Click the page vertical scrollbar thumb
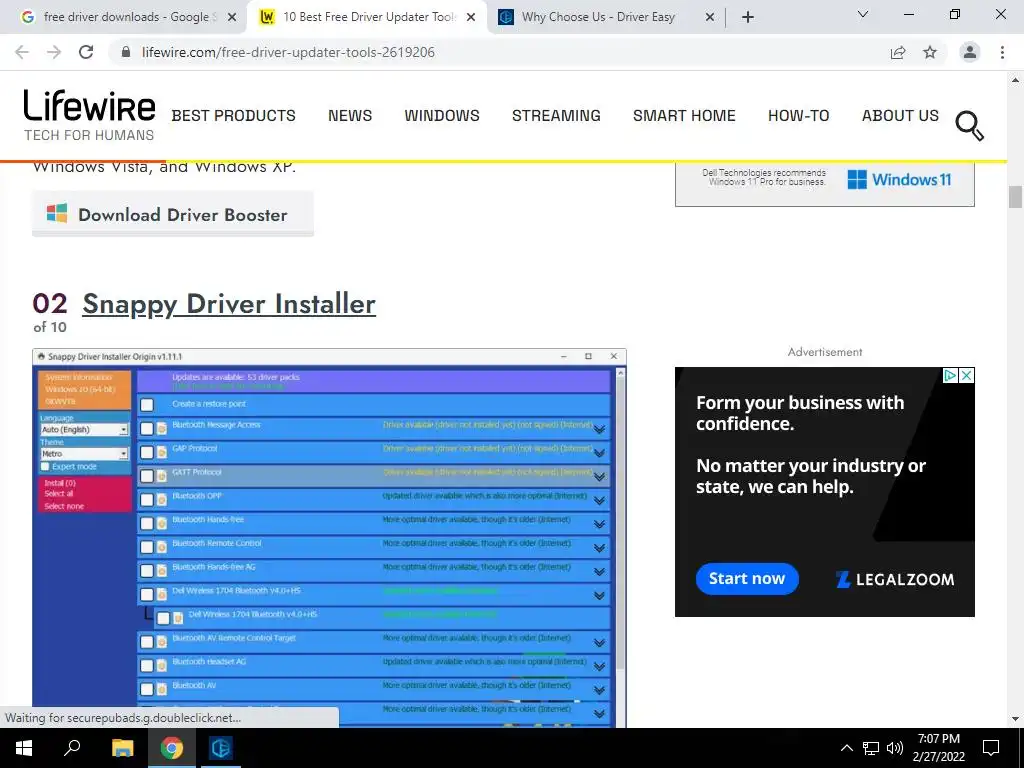Viewport: 1024px width, 768px height. pos(1015,197)
